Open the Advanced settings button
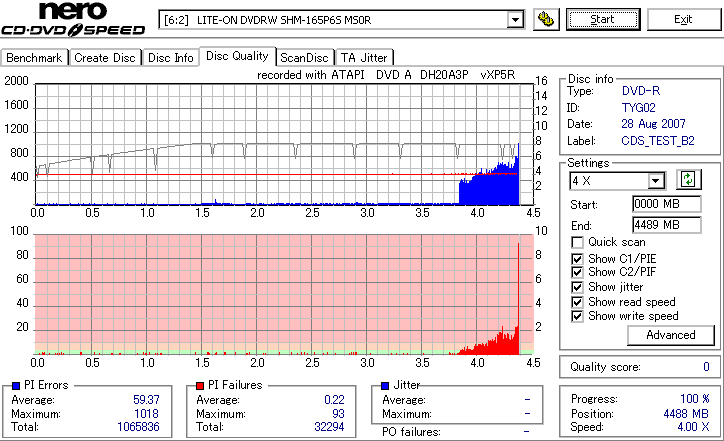 click(670, 335)
